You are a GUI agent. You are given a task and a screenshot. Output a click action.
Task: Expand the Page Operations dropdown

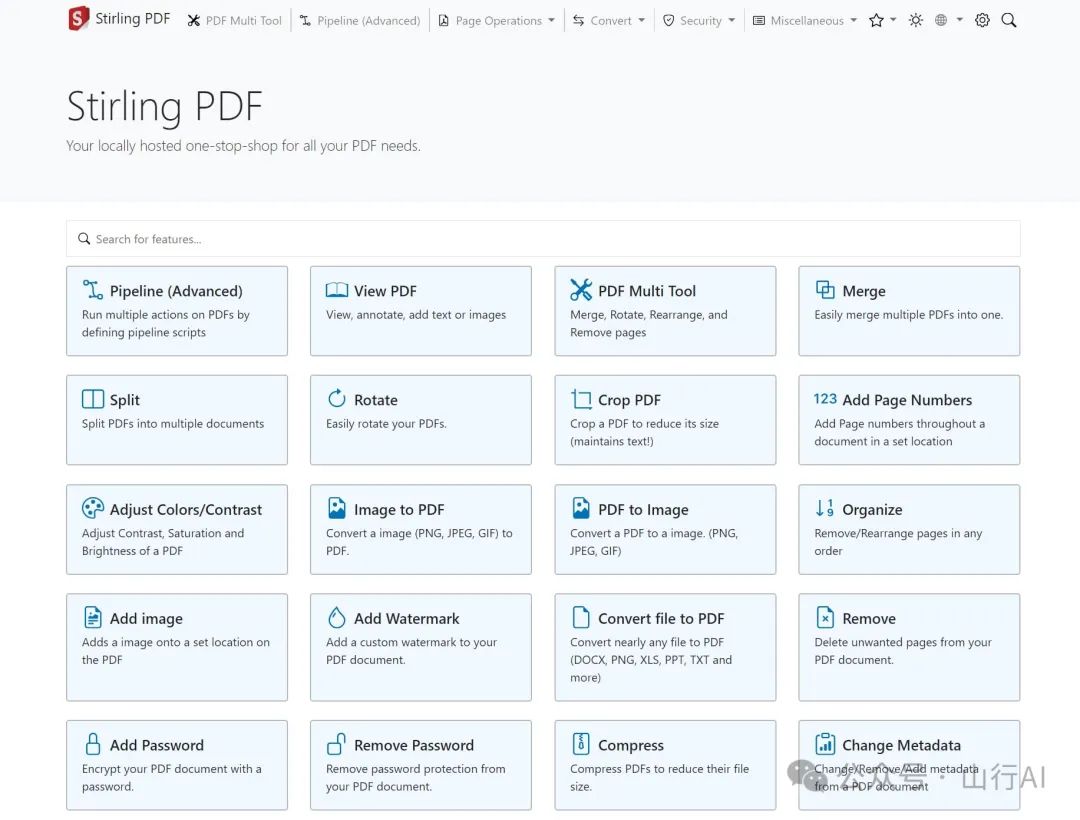tap(496, 21)
